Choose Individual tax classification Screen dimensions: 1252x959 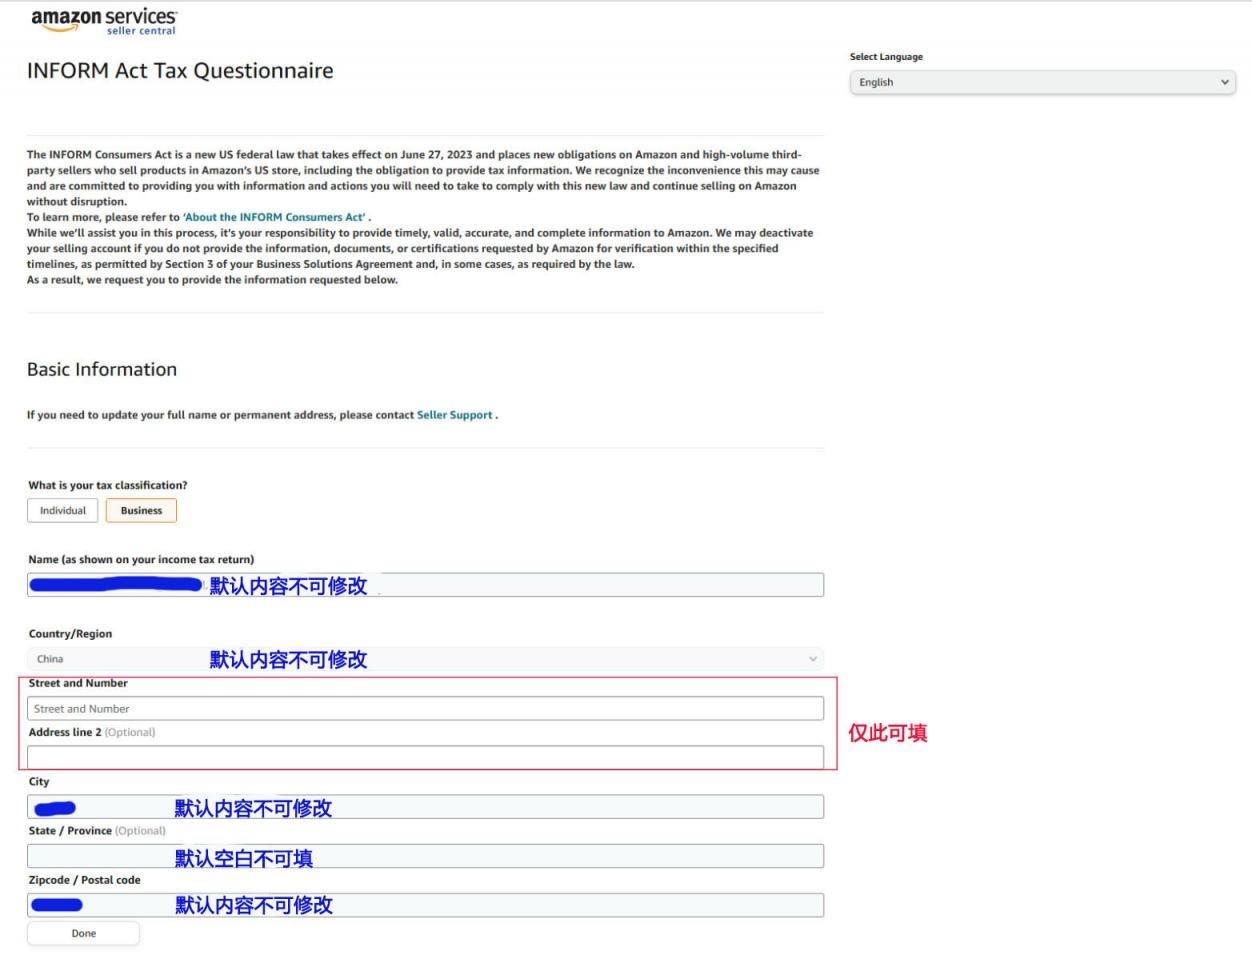click(x=63, y=510)
